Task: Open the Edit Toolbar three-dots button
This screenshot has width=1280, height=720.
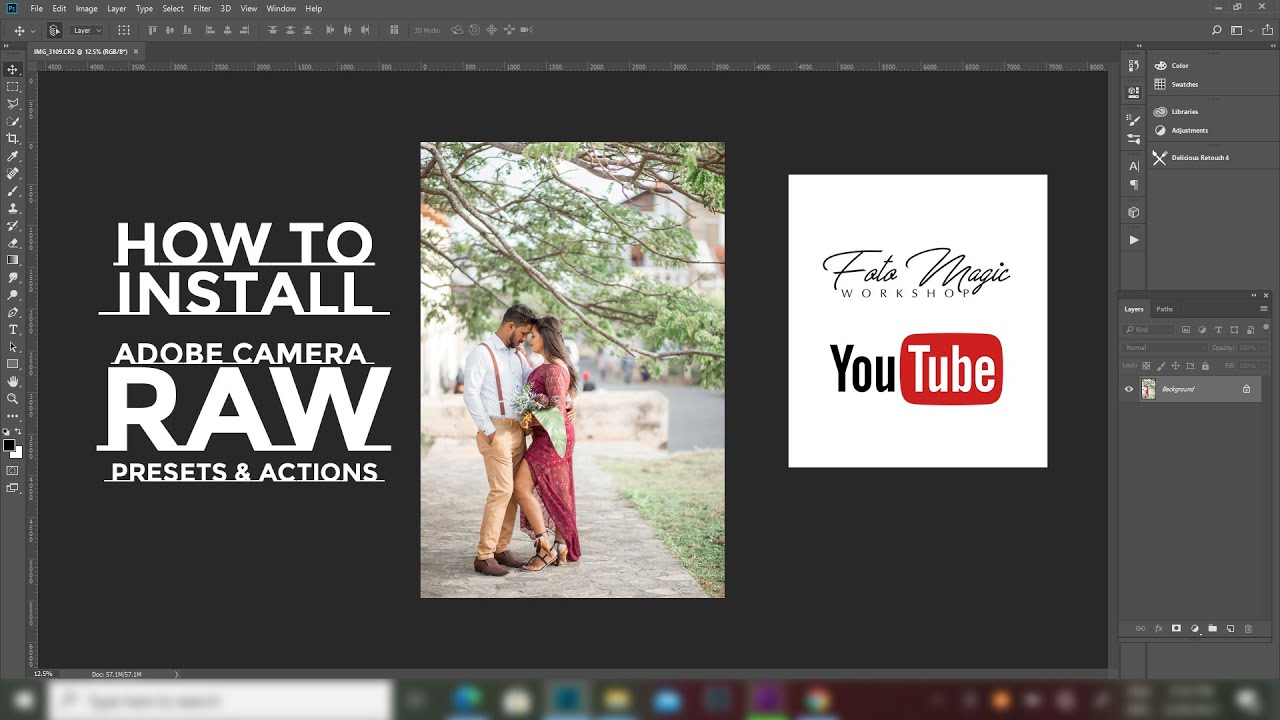Action: [x=13, y=414]
